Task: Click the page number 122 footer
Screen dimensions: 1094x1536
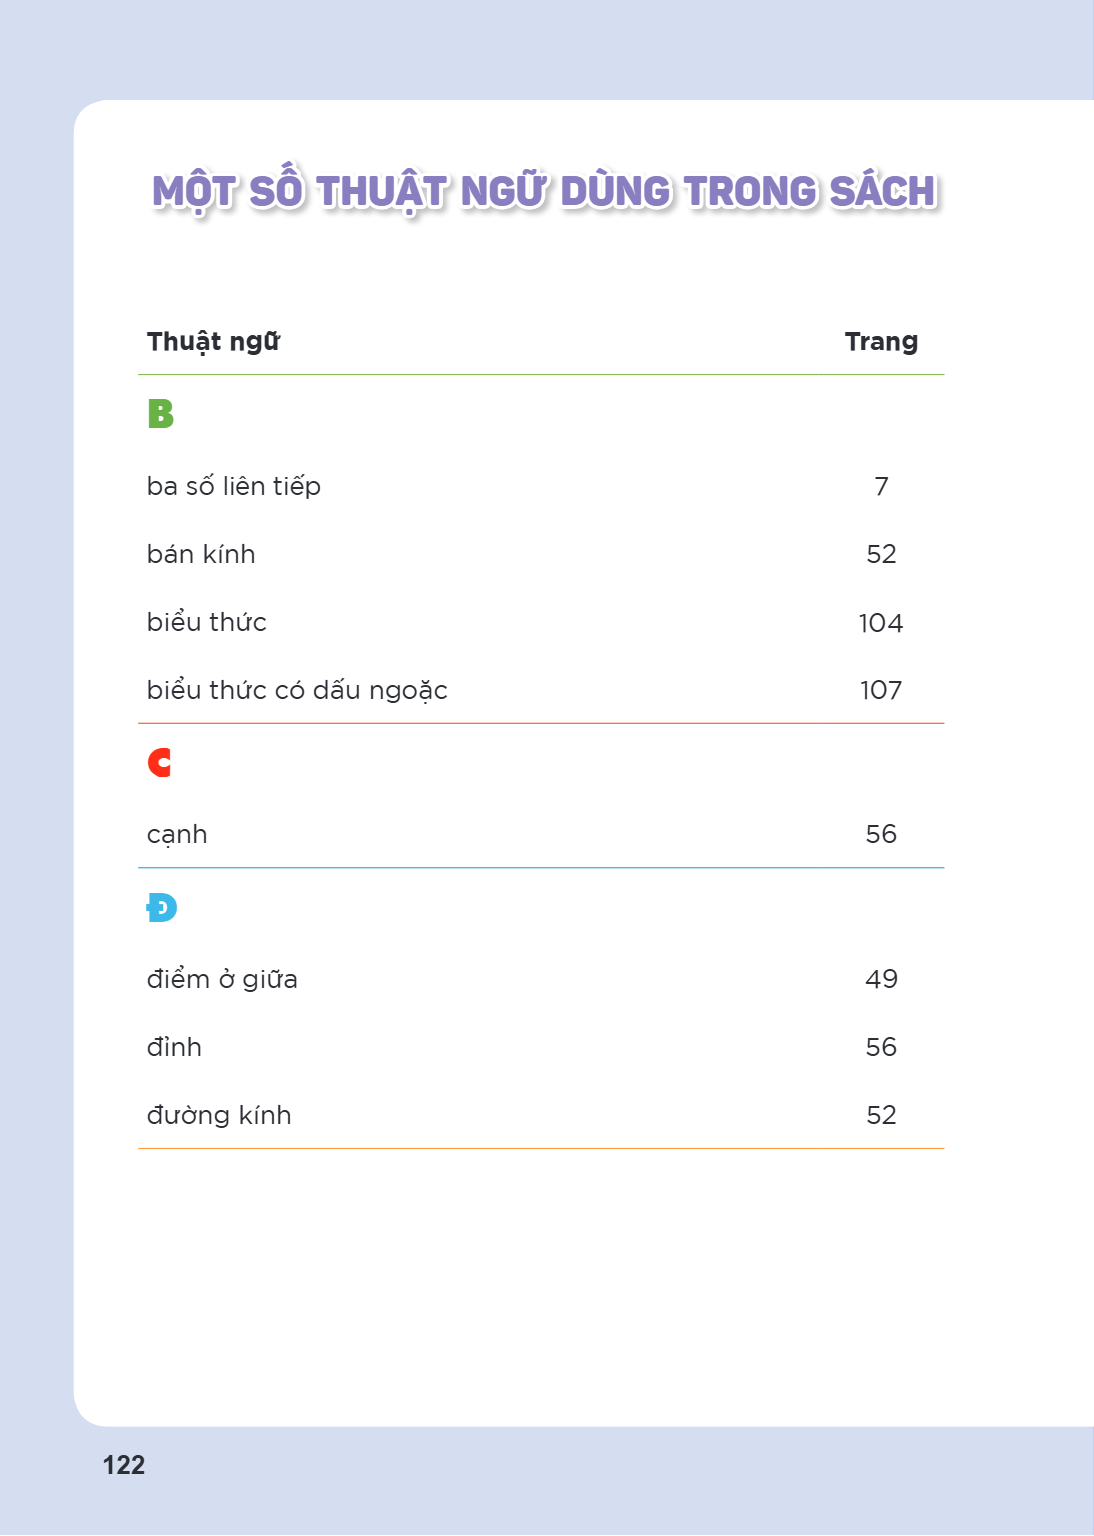Action: [x=124, y=1465]
